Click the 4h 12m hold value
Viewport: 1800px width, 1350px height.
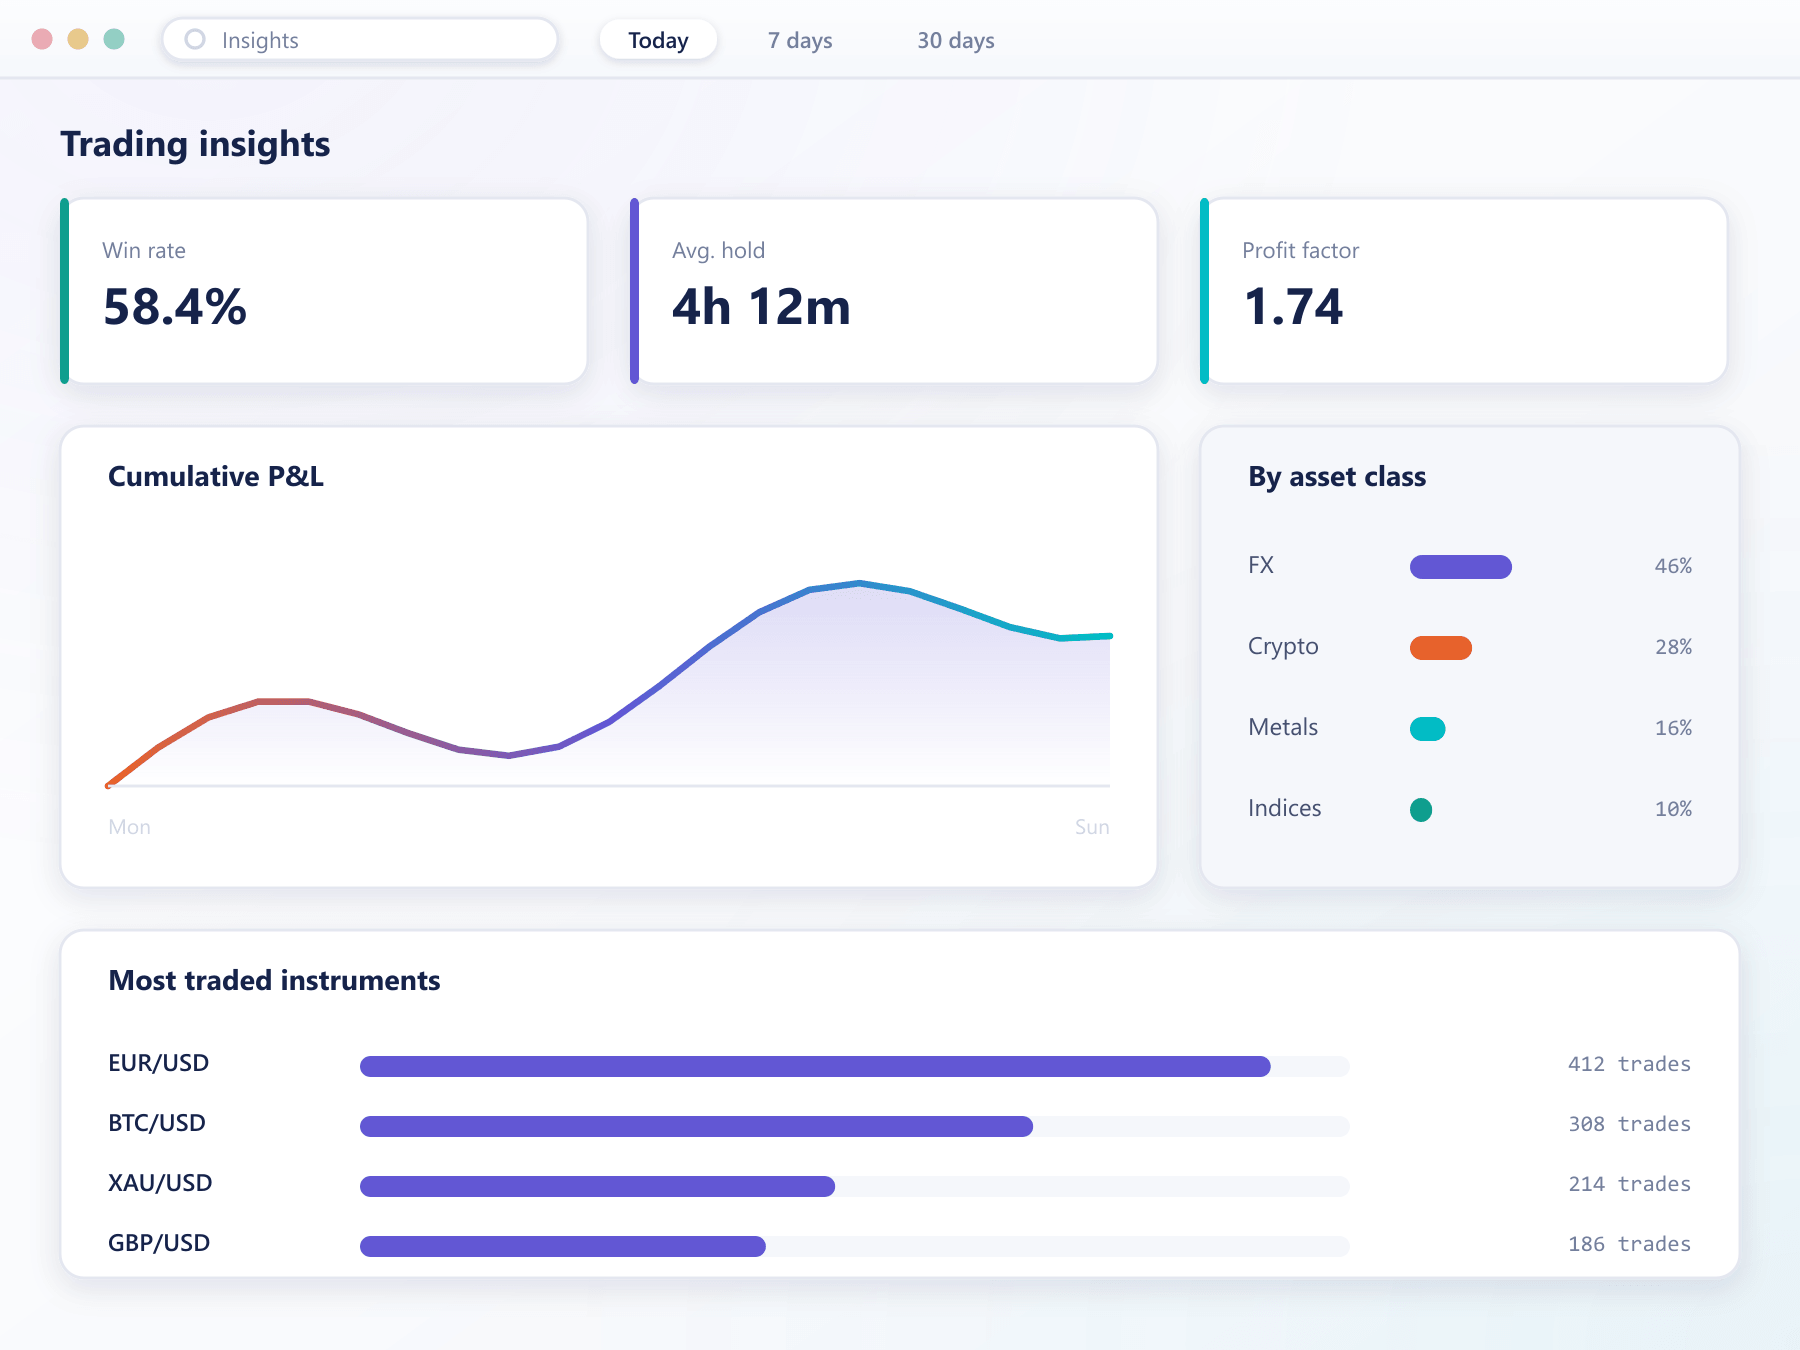coord(761,307)
